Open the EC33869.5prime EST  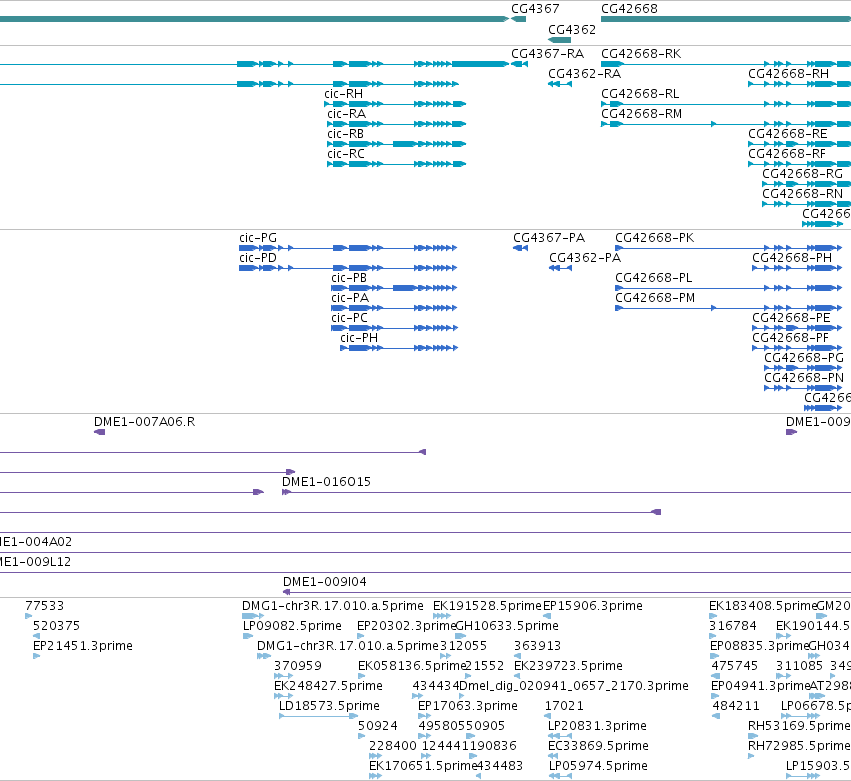598,747
